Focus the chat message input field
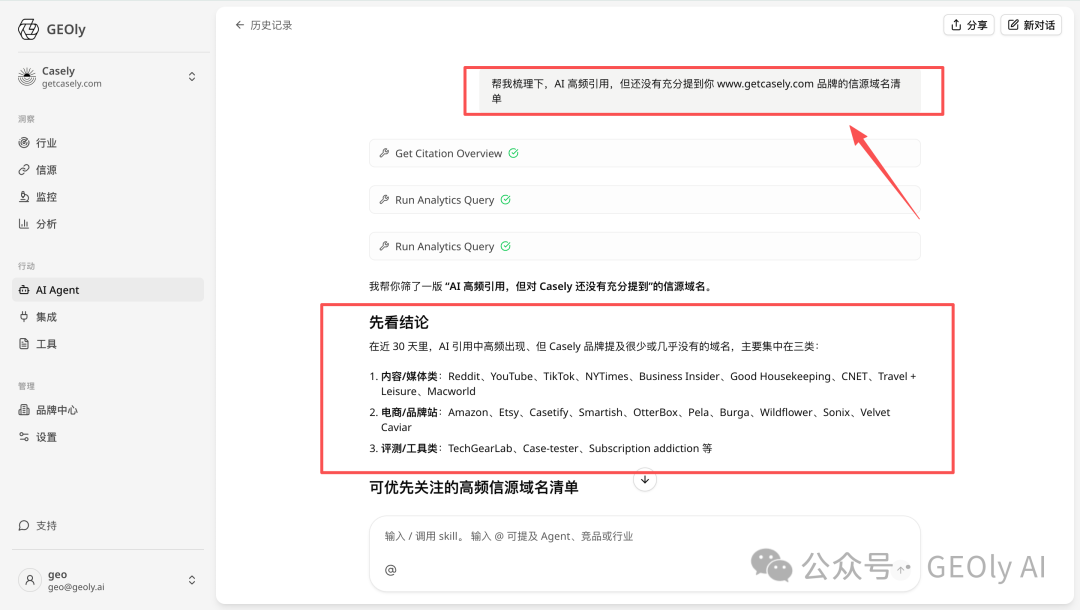This screenshot has height=610, width=1080. (x=645, y=536)
